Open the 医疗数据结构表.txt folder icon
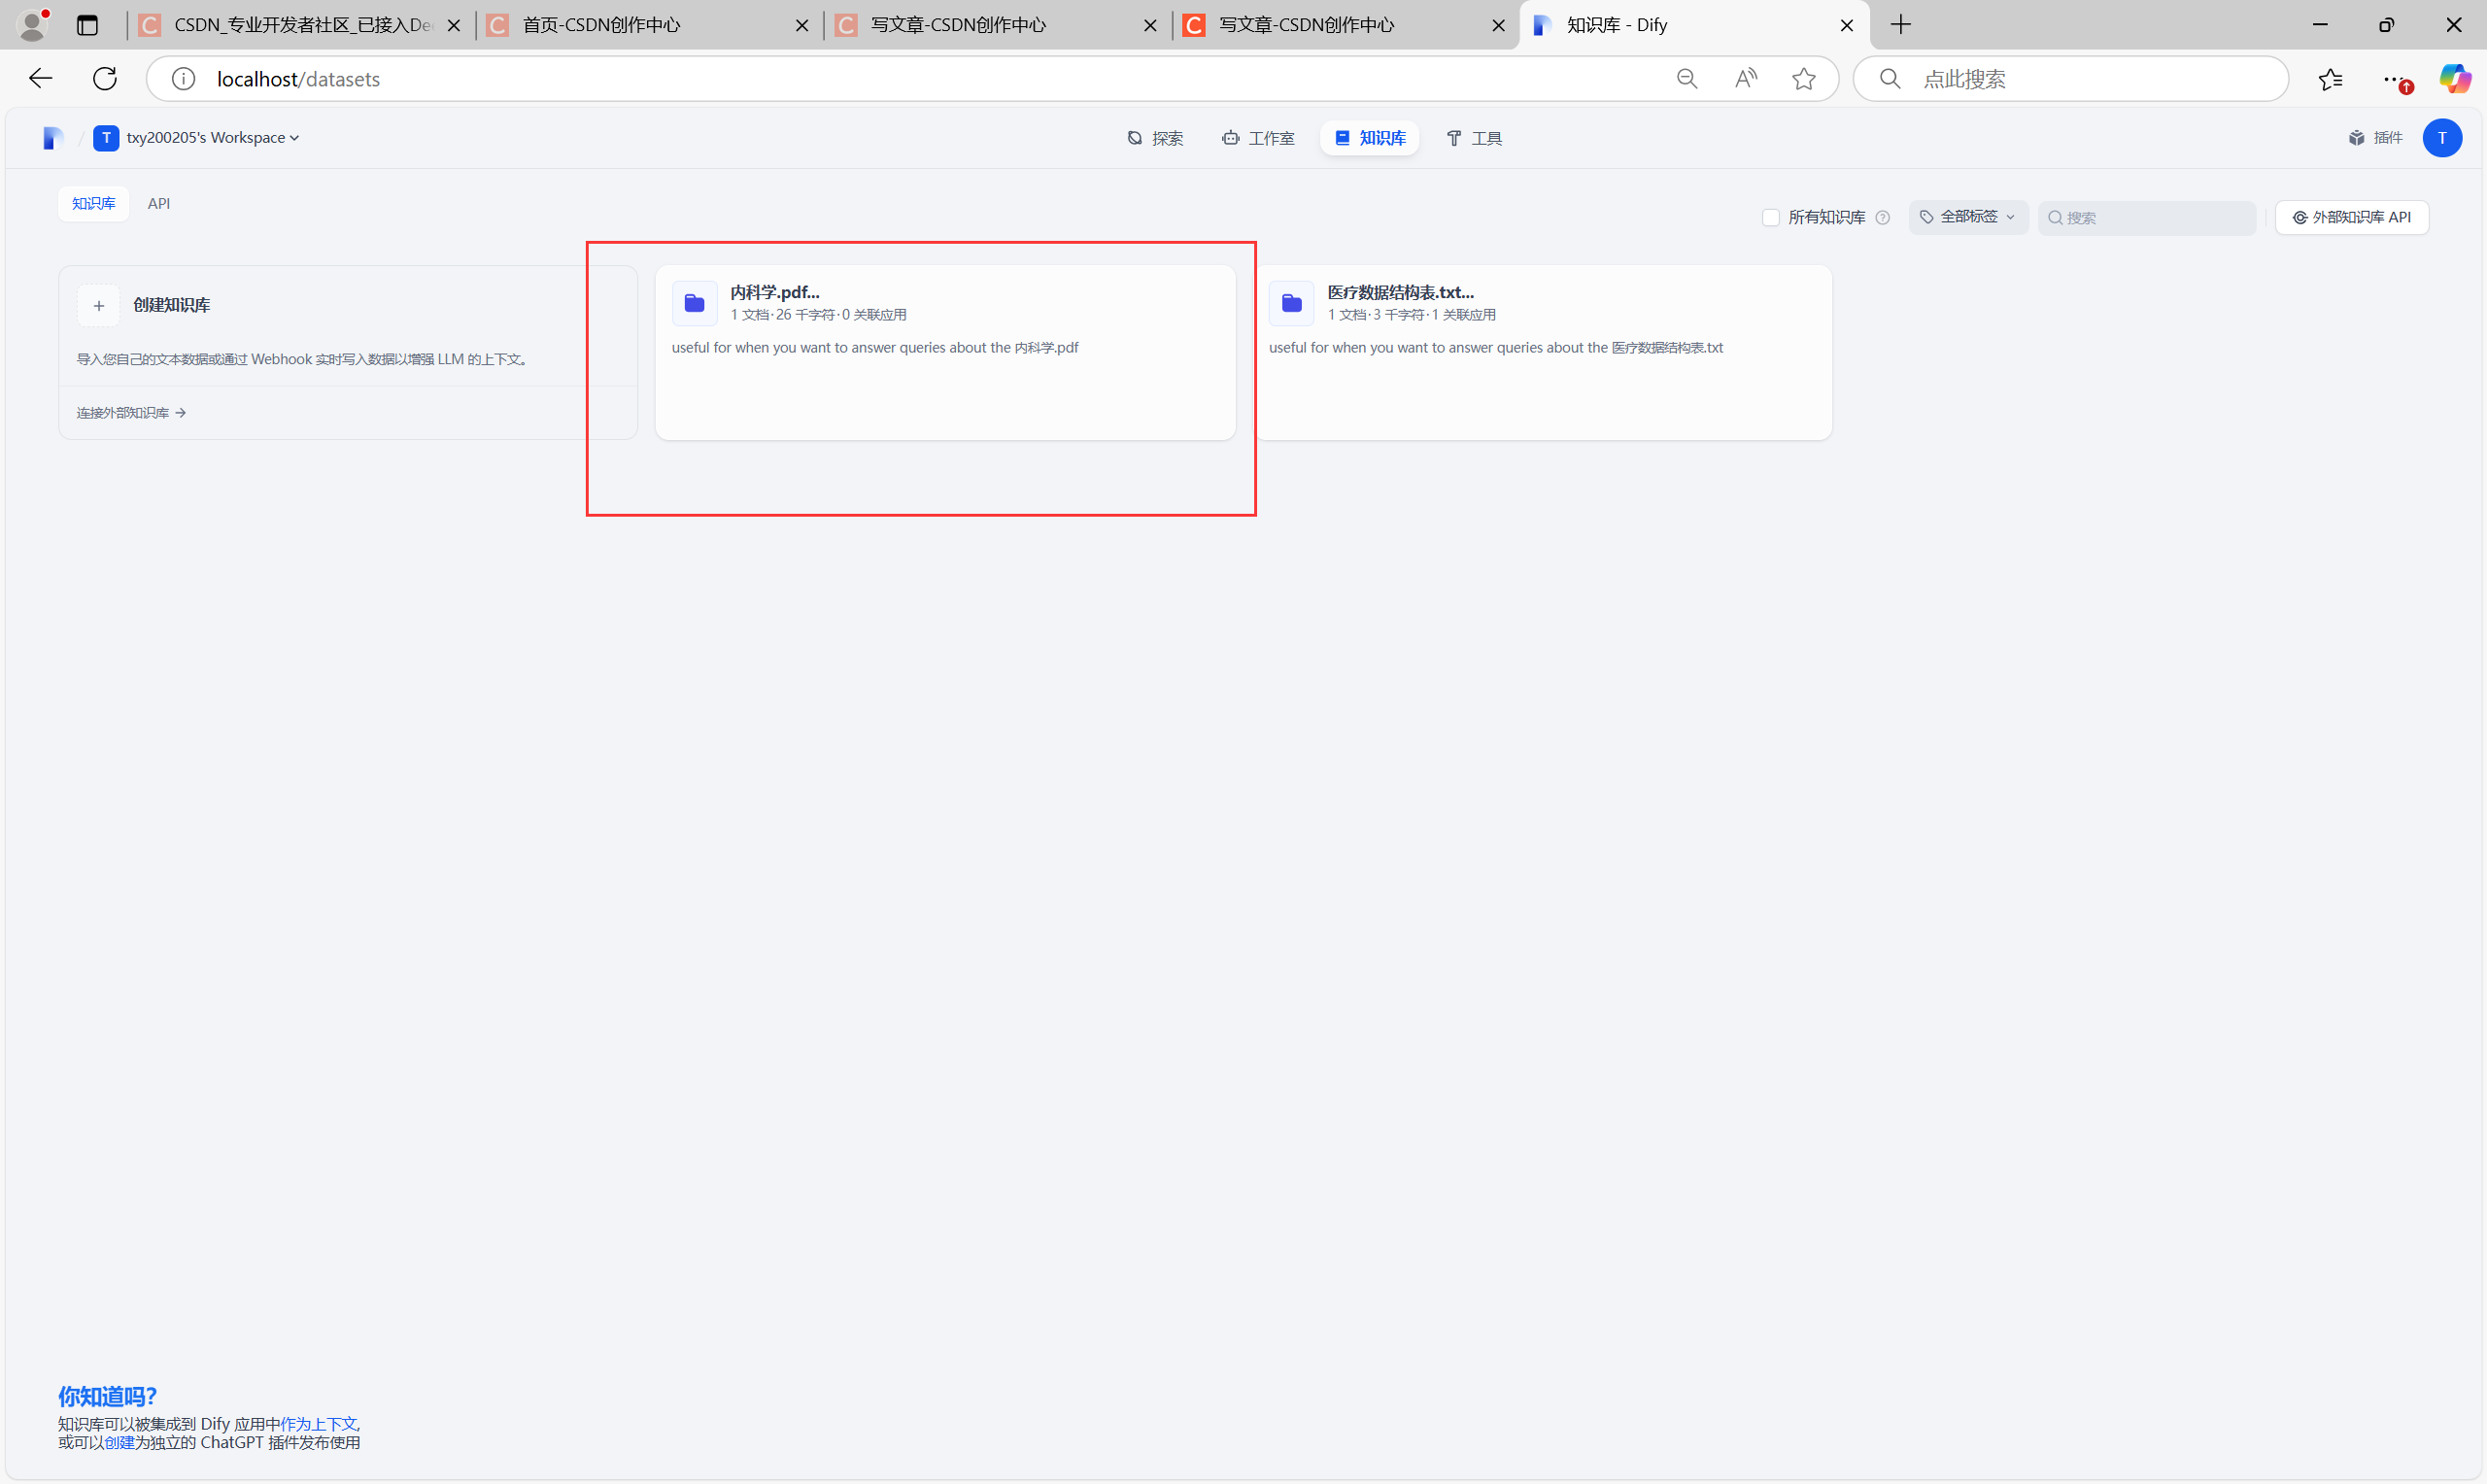The height and width of the screenshot is (1484, 2487). 1291,303
